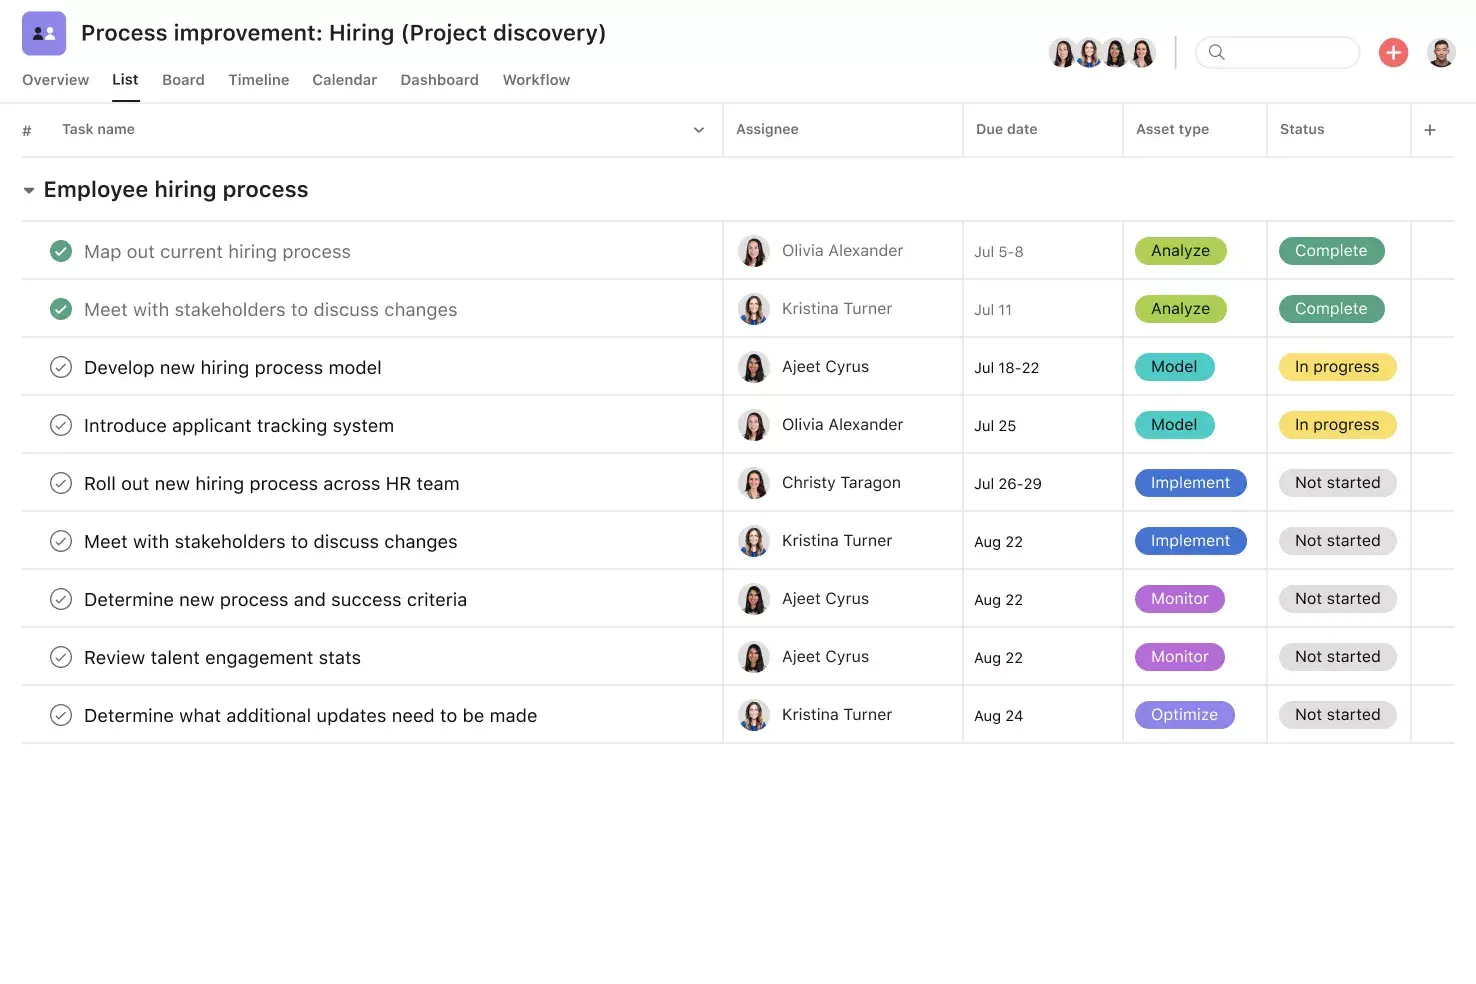Switch to the Board tab
Screen dimensions: 1476x984
coord(183,80)
